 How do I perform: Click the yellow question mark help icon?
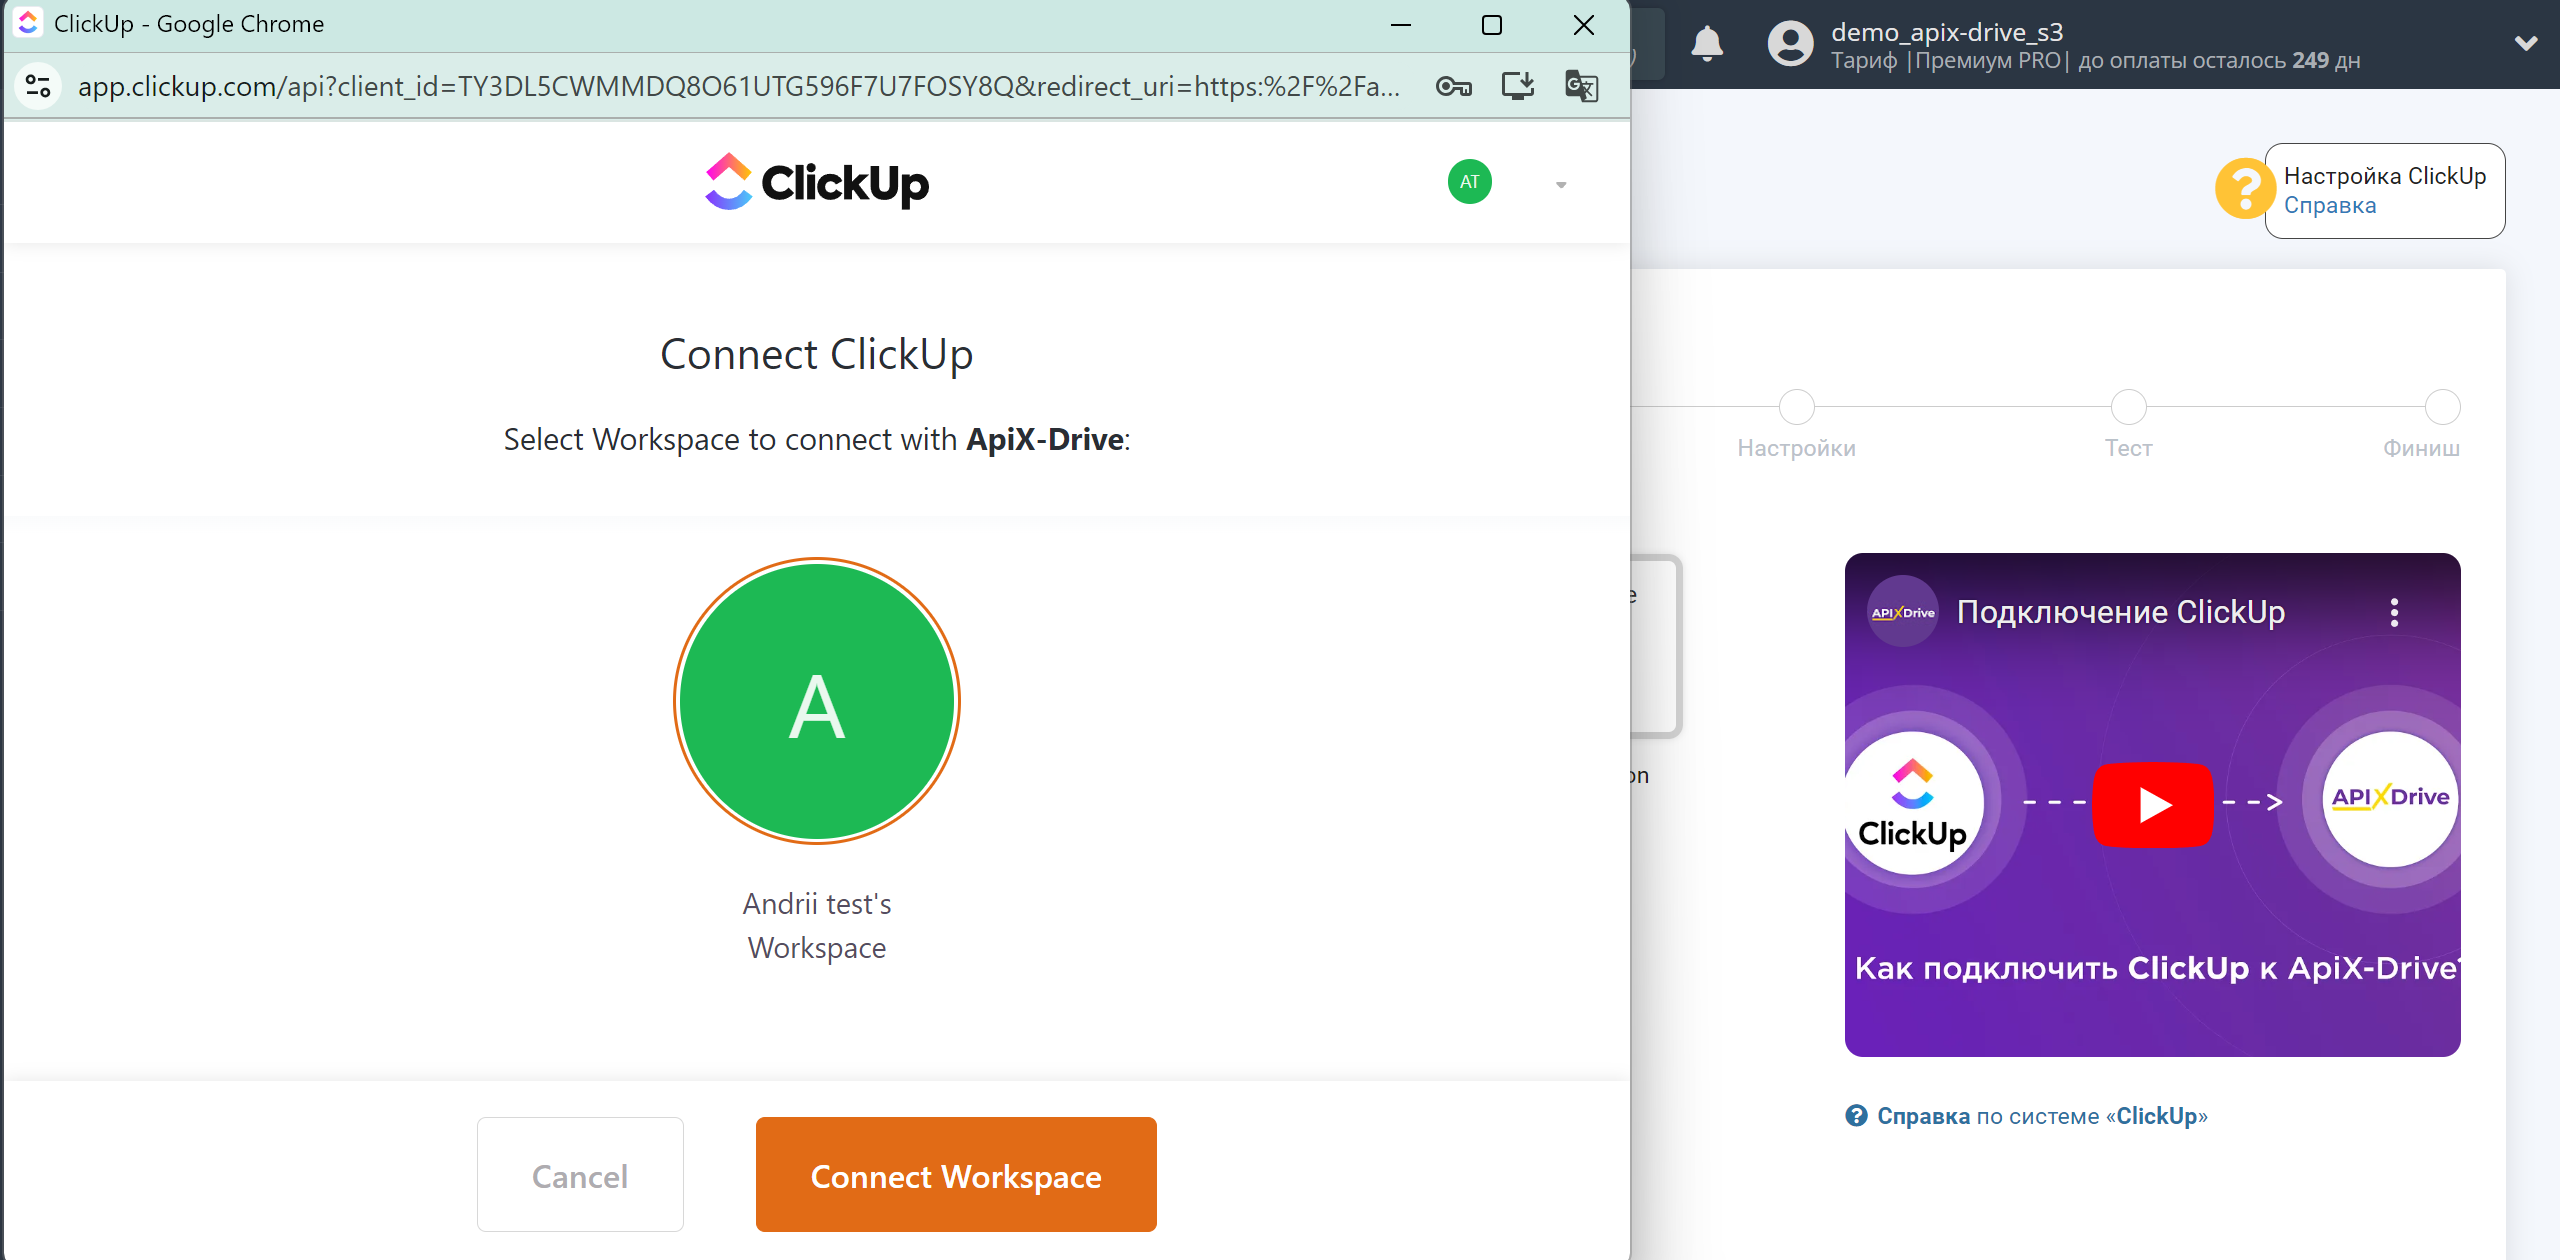(2244, 188)
